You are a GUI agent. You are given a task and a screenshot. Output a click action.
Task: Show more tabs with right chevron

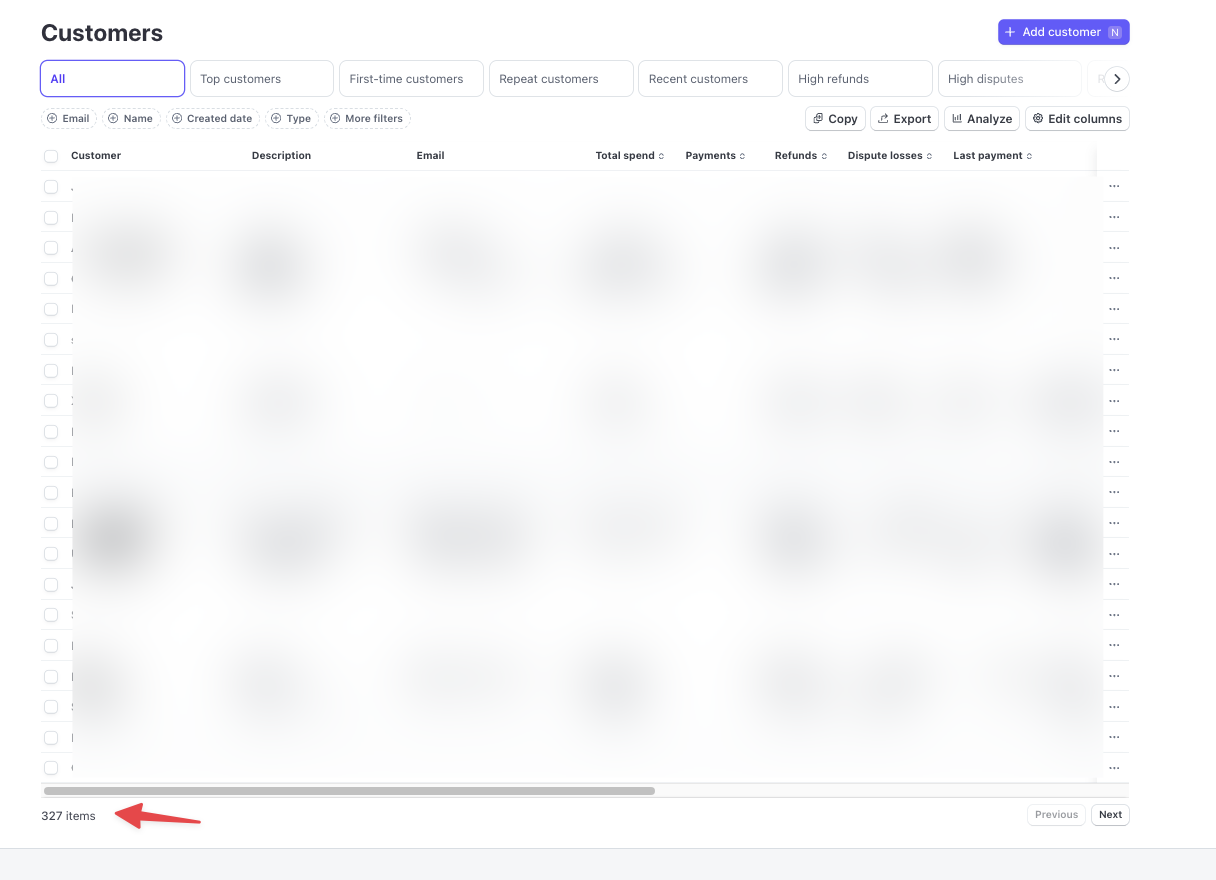point(1116,79)
